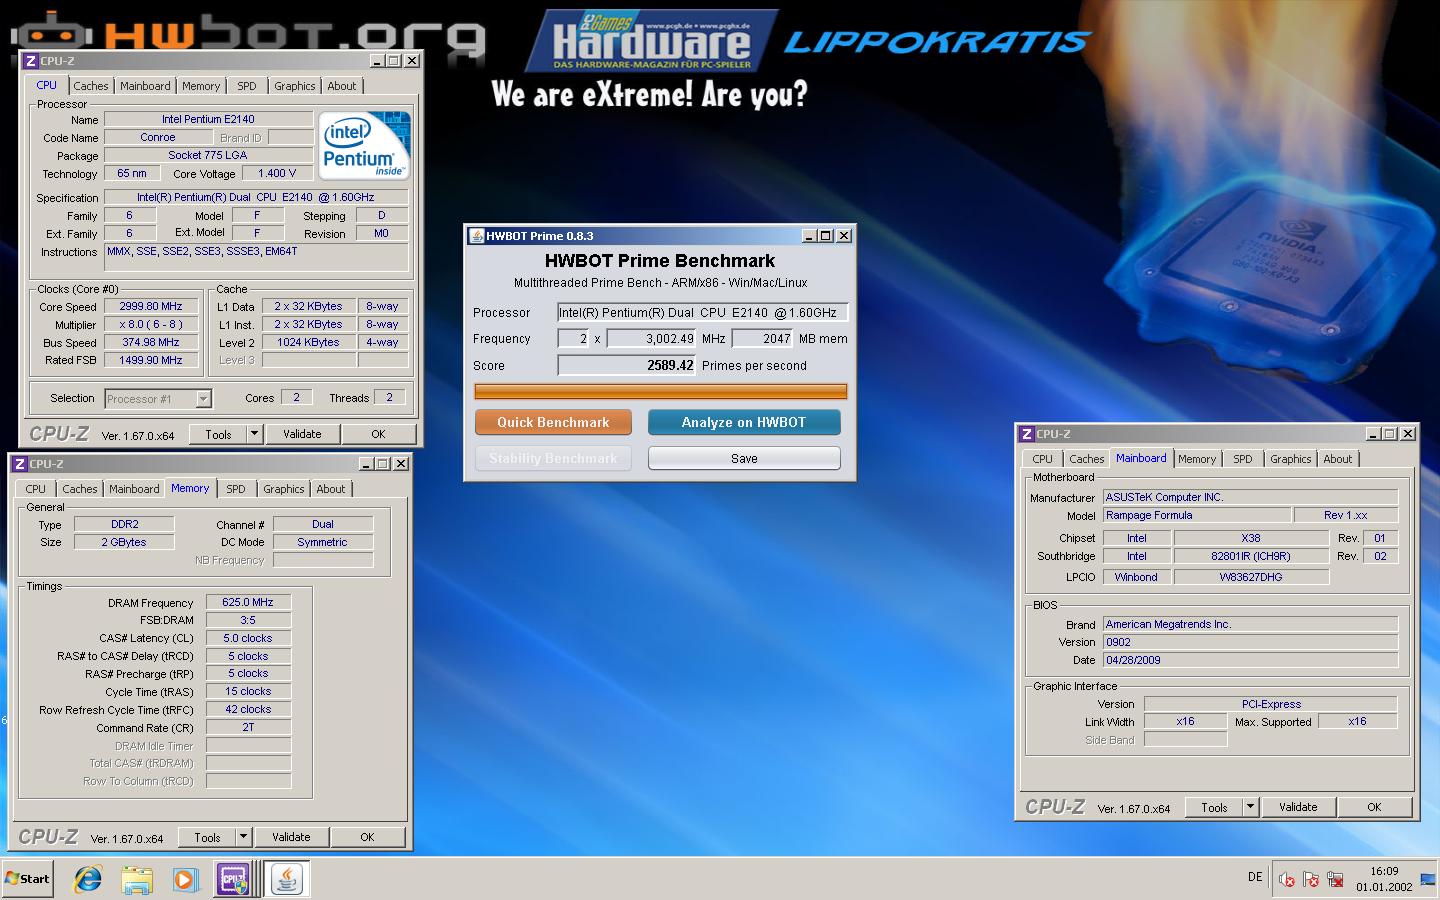Image resolution: width=1440 pixels, height=900 pixels.
Task: Open Internet Explorer from the taskbar
Action: 88,879
